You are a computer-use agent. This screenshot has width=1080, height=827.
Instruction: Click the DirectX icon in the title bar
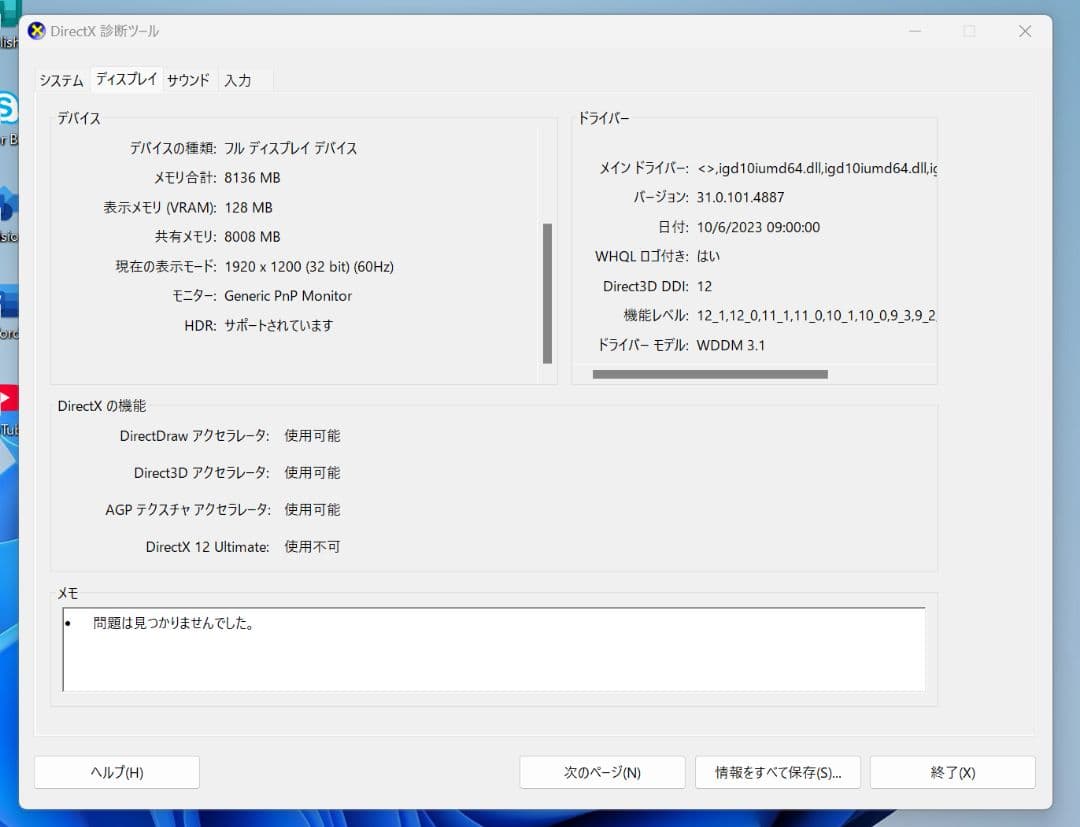(x=37, y=31)
